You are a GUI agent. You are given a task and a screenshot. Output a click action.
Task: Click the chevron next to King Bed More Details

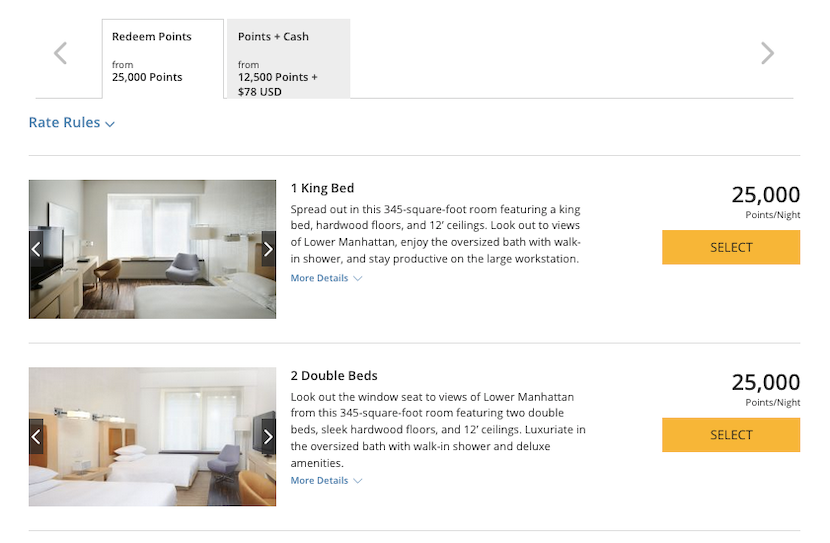coord(357,279)
